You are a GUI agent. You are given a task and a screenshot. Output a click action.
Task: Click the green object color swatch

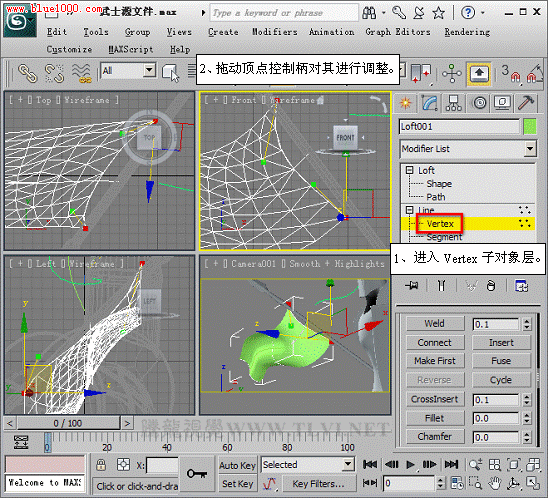tap(530, 127)
